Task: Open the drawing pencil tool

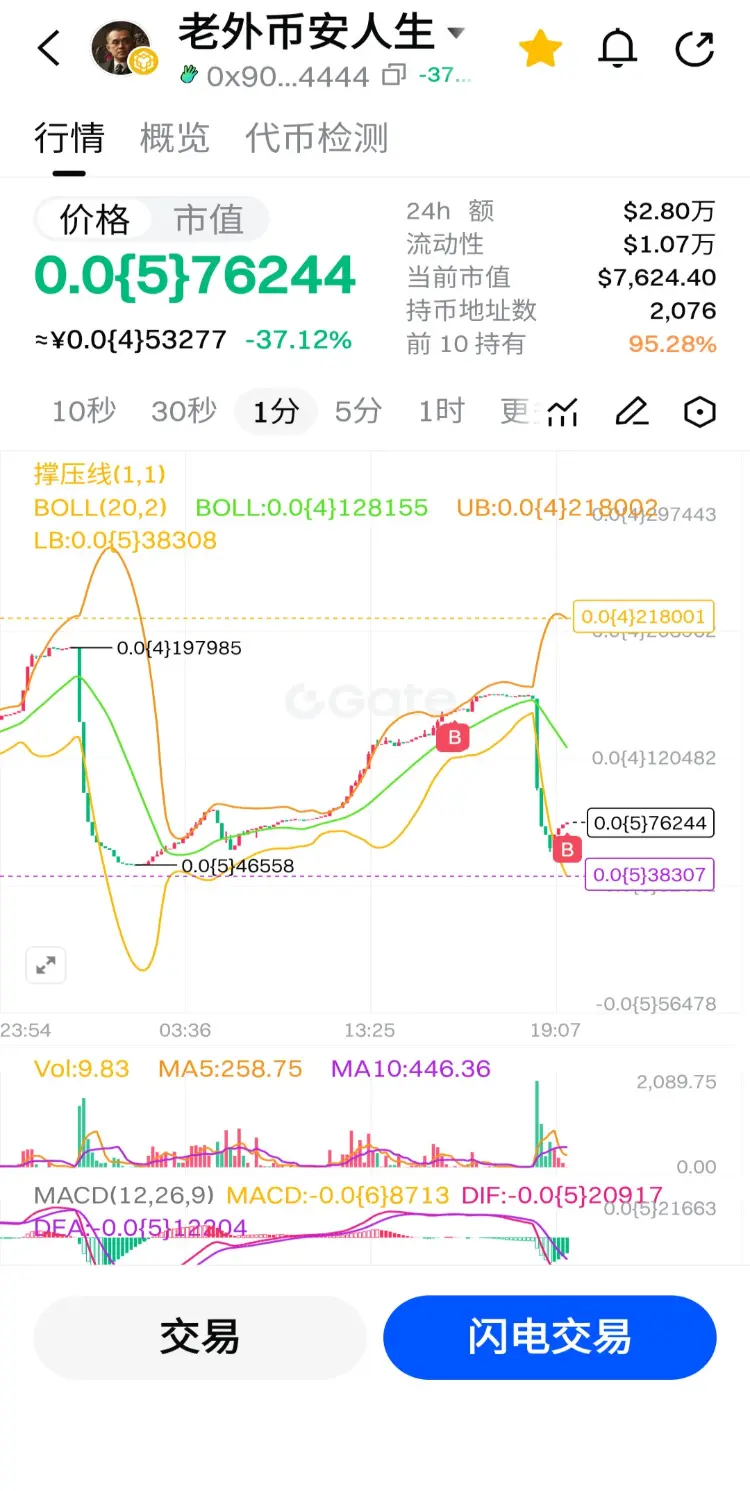Action: [x=632, y=411]
